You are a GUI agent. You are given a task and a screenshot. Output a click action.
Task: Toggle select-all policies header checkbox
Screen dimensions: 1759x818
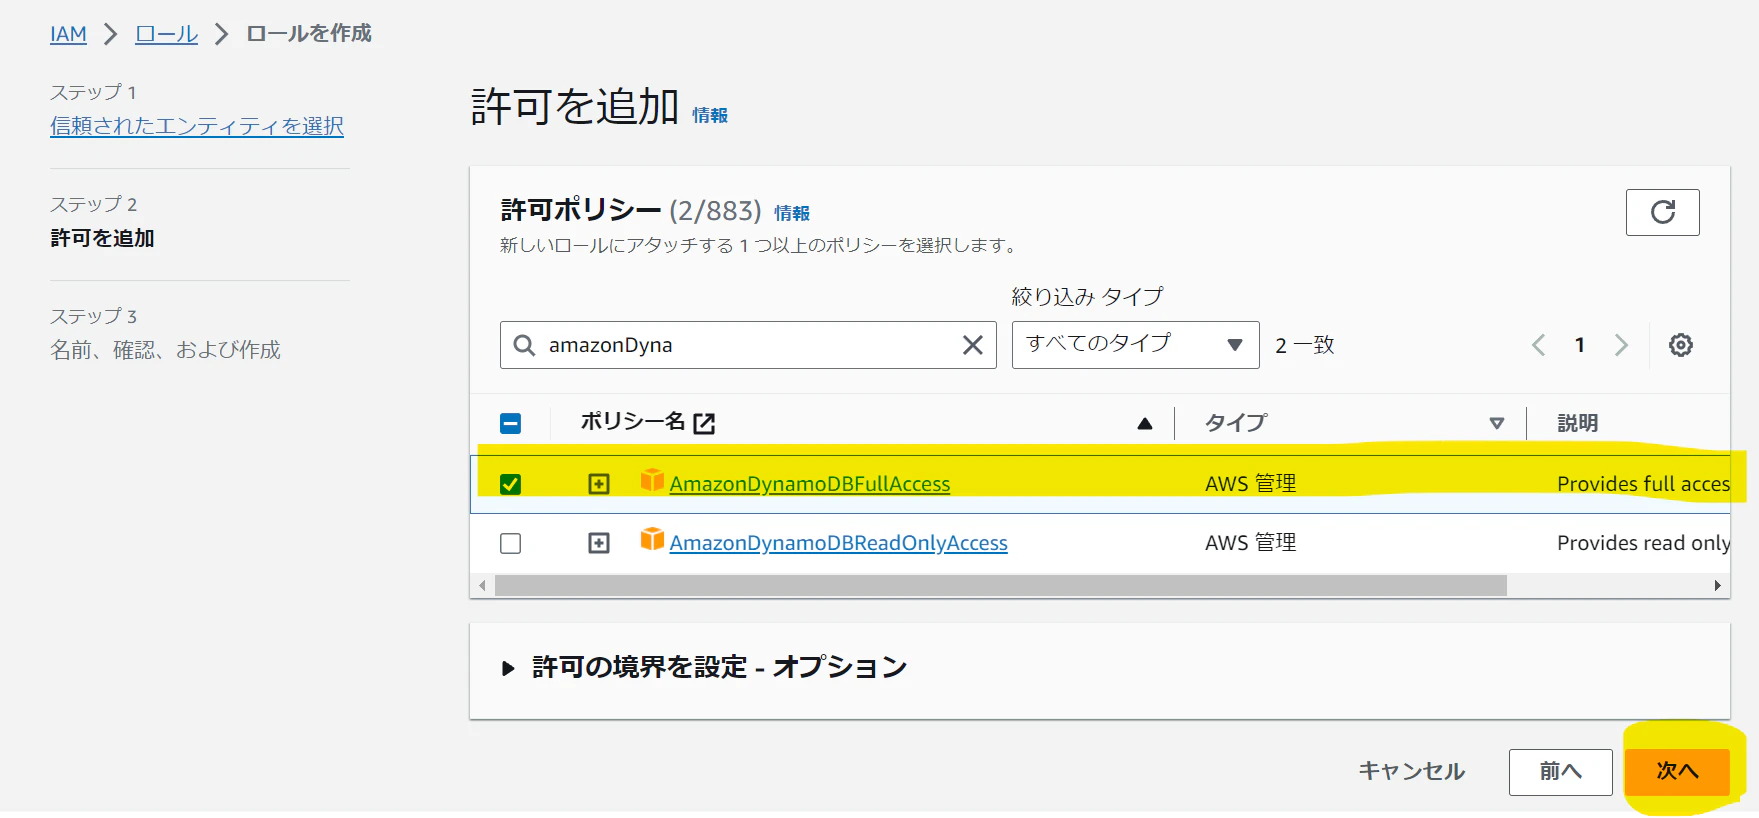(510, 424)
